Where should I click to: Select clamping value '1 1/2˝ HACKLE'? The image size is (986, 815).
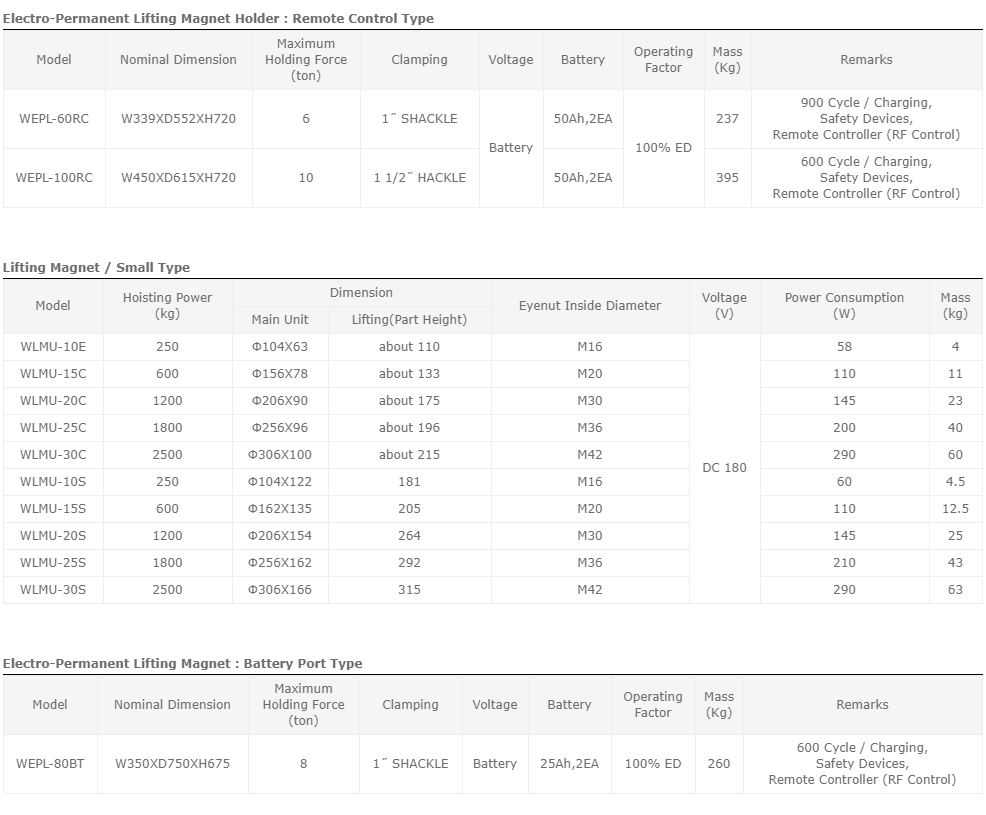(419, 177)
